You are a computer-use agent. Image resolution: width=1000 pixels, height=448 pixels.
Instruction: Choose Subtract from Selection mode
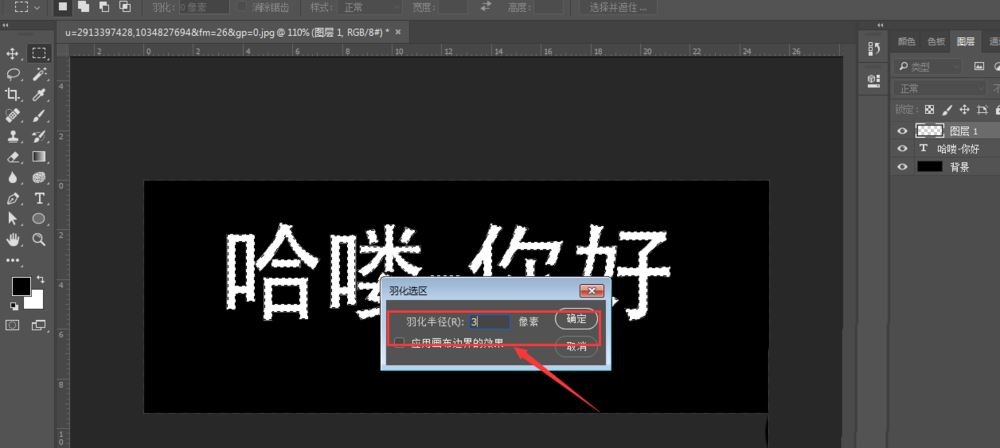coord(104,7)
